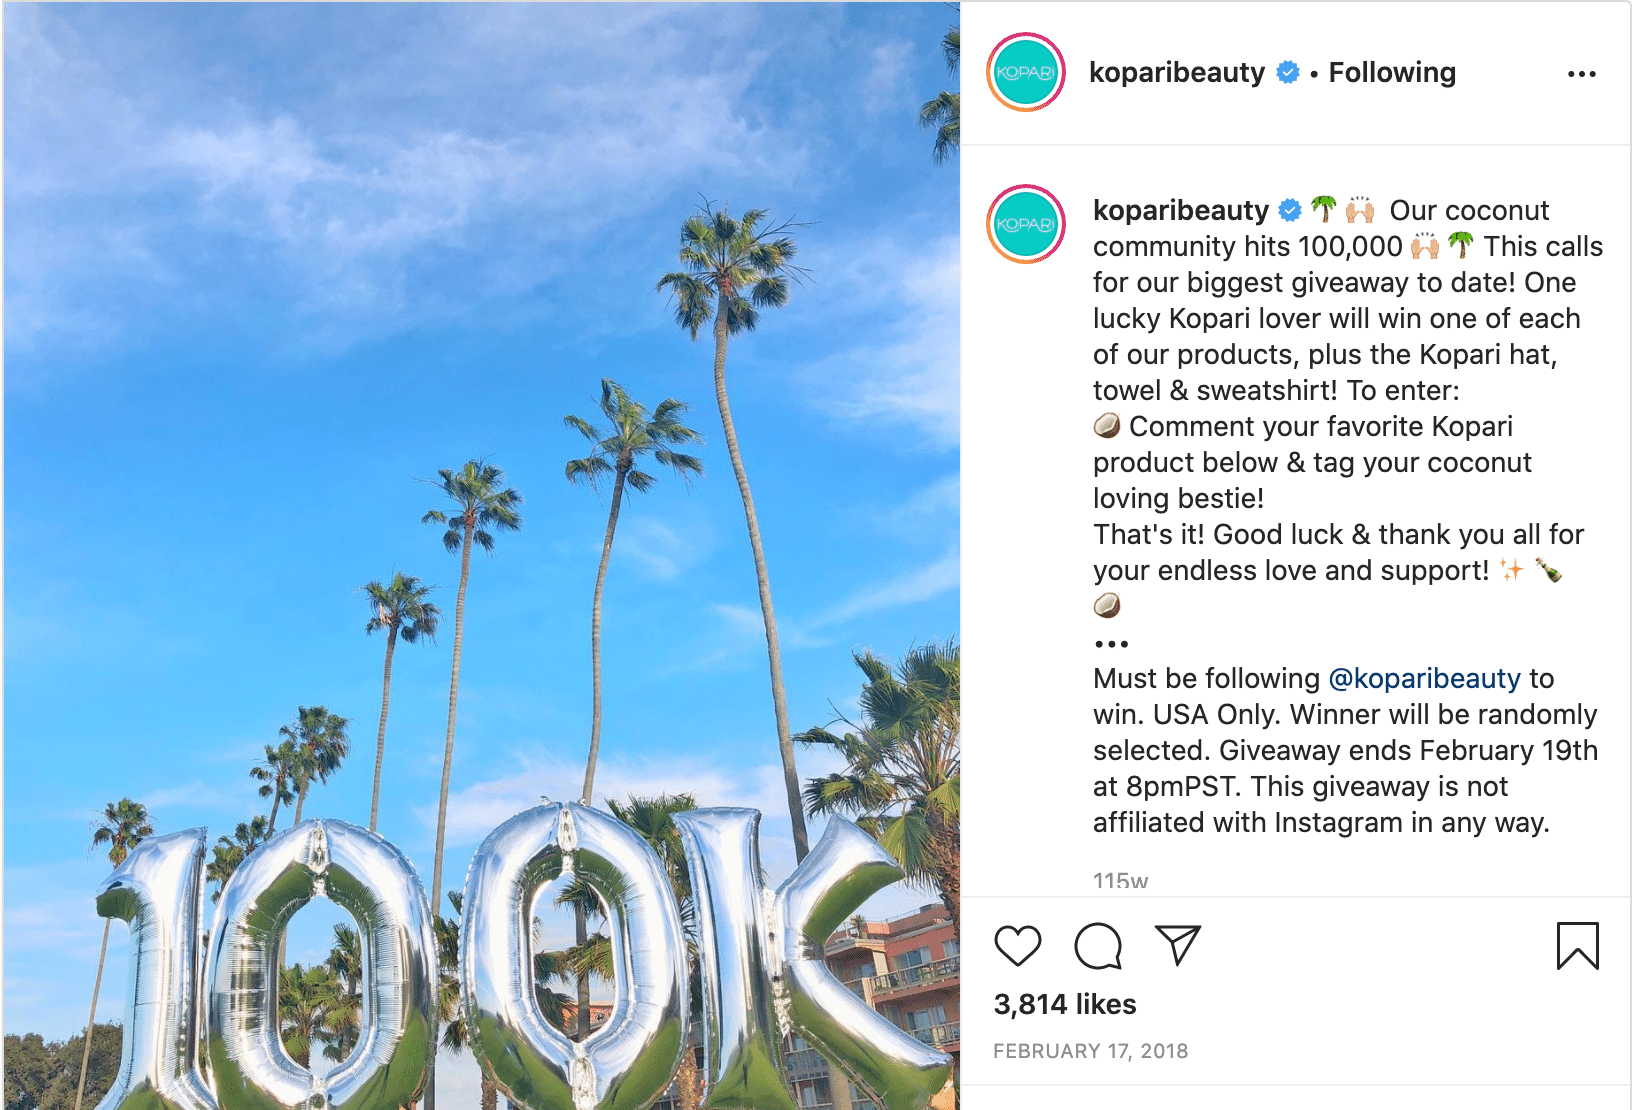The image size is (1632, 1110).
Task: Click the coconut emoji before 'Comment your favorite'
Action: click(x=1107, y=426)
